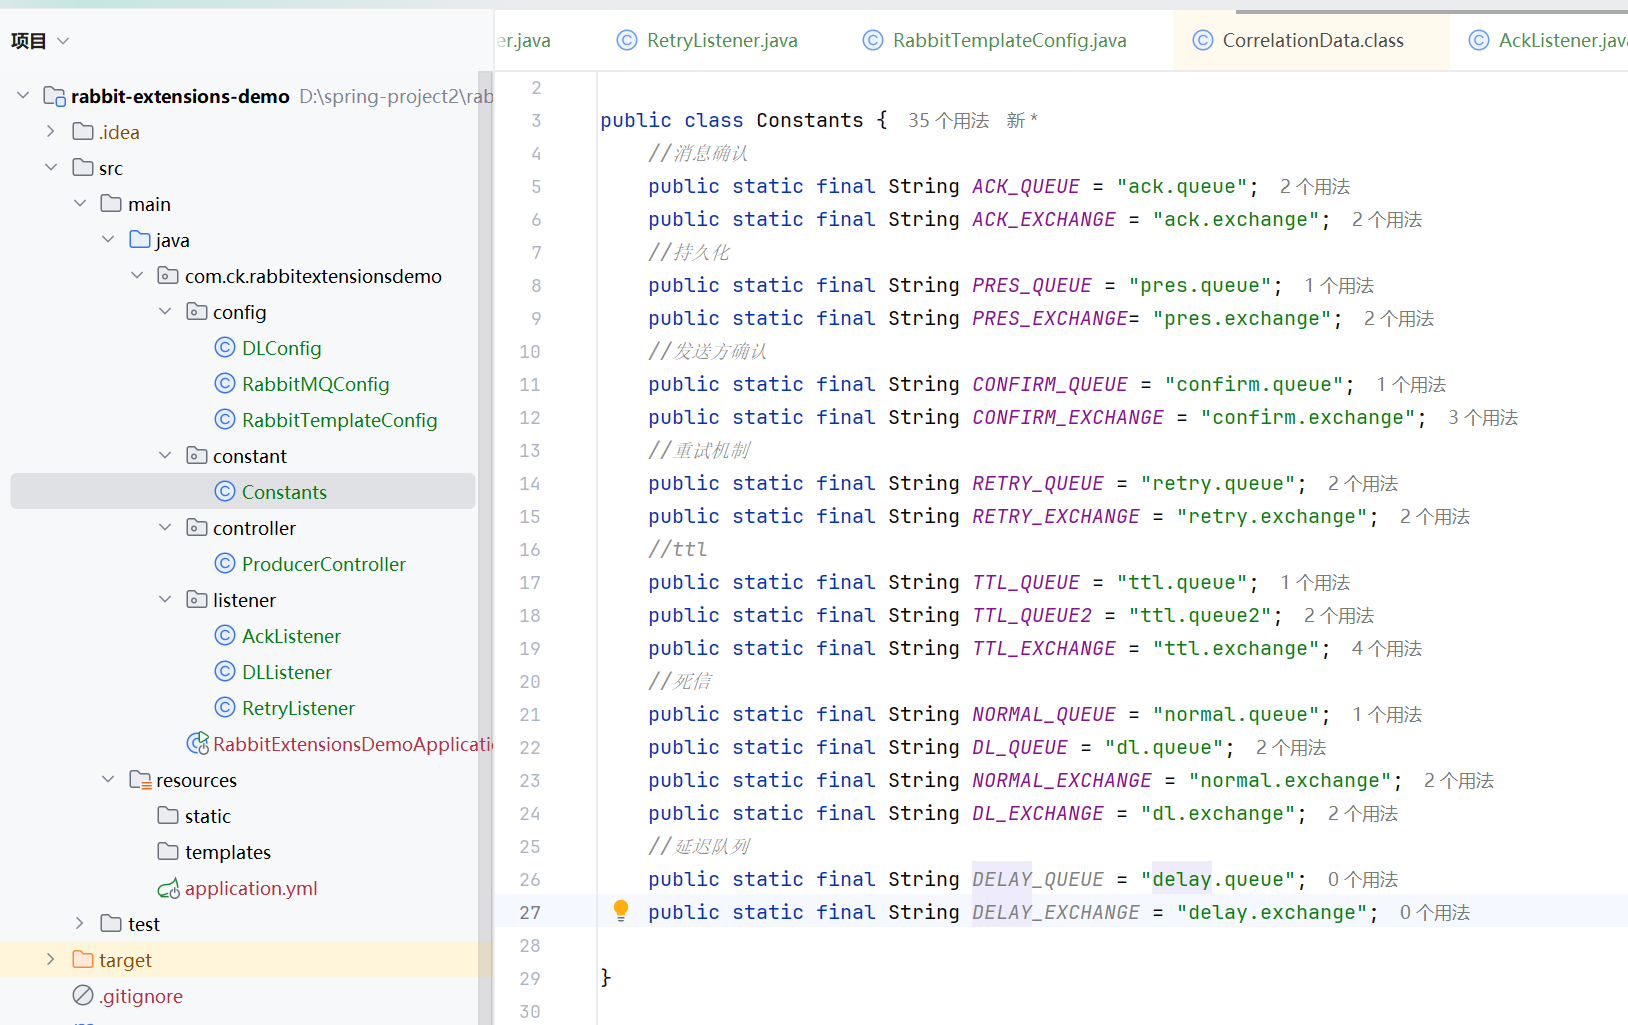
Task: Click '0 个用法' beside DELAY_QUEUE
Action: pyautogui.click(x=1363, y=879)
